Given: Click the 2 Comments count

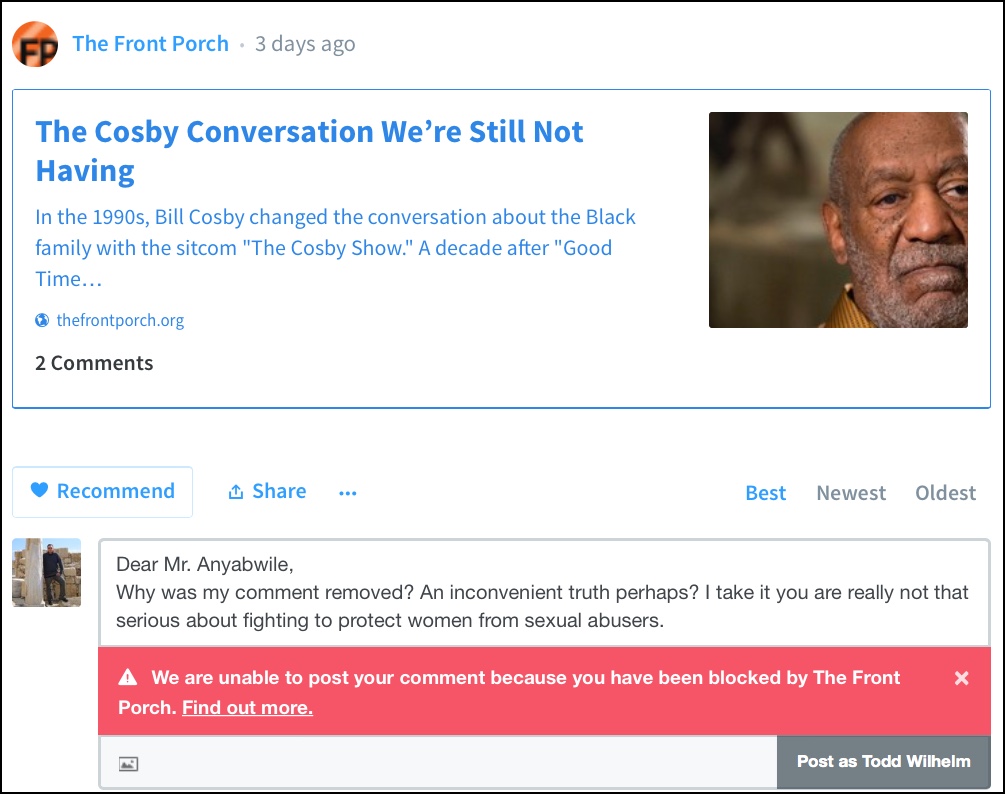Looking at the screenshot, I should tap(94, 363).
